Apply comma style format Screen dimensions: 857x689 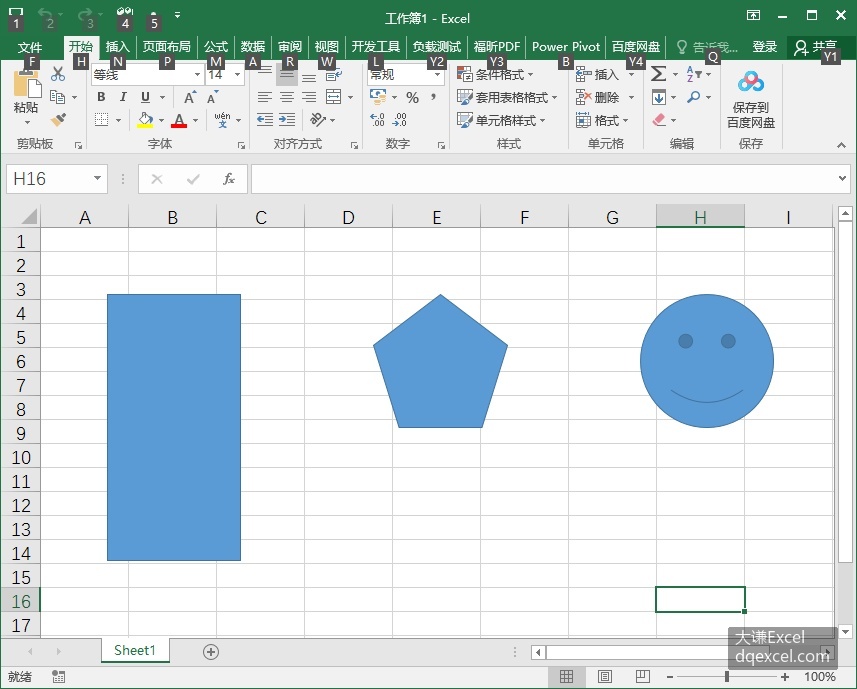[x=433, y=98]
